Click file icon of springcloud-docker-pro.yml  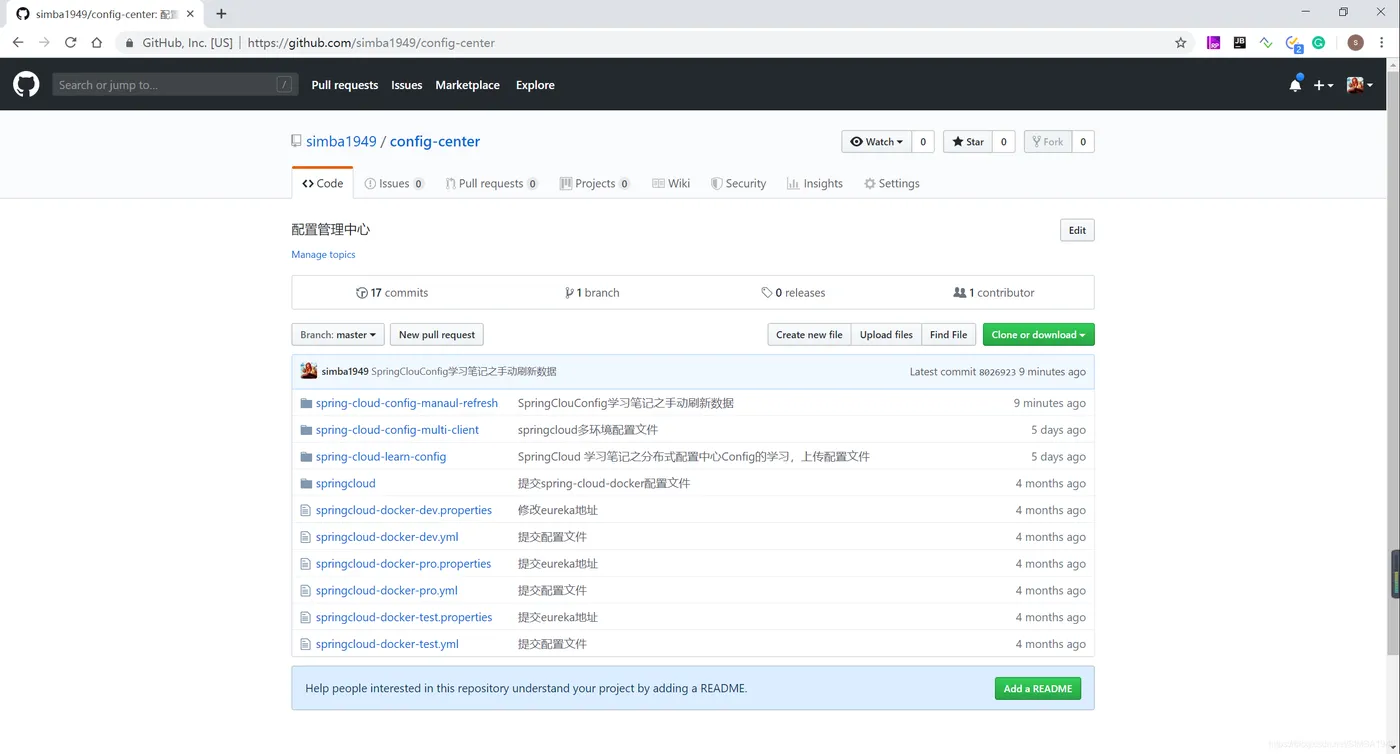pyautogui.click(x=306, y=590)
